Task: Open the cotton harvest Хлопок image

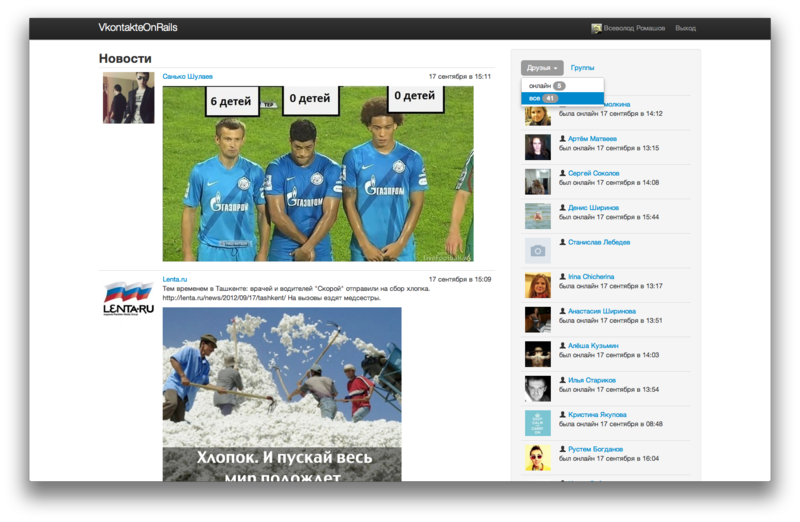Action: (x=282, y=394)
